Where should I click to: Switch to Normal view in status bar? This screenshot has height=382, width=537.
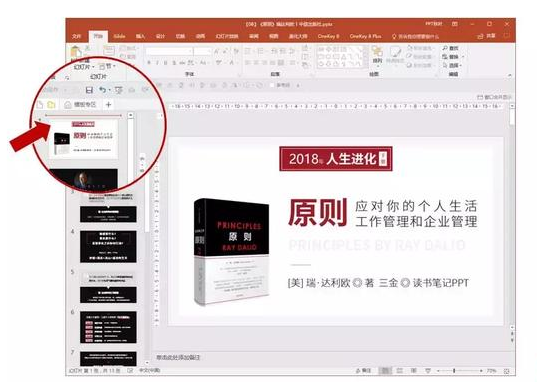385,371
